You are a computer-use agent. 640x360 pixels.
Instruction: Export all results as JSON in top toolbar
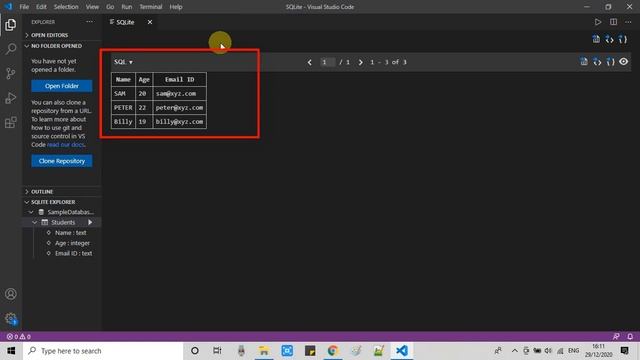click(x=622, y=39)
